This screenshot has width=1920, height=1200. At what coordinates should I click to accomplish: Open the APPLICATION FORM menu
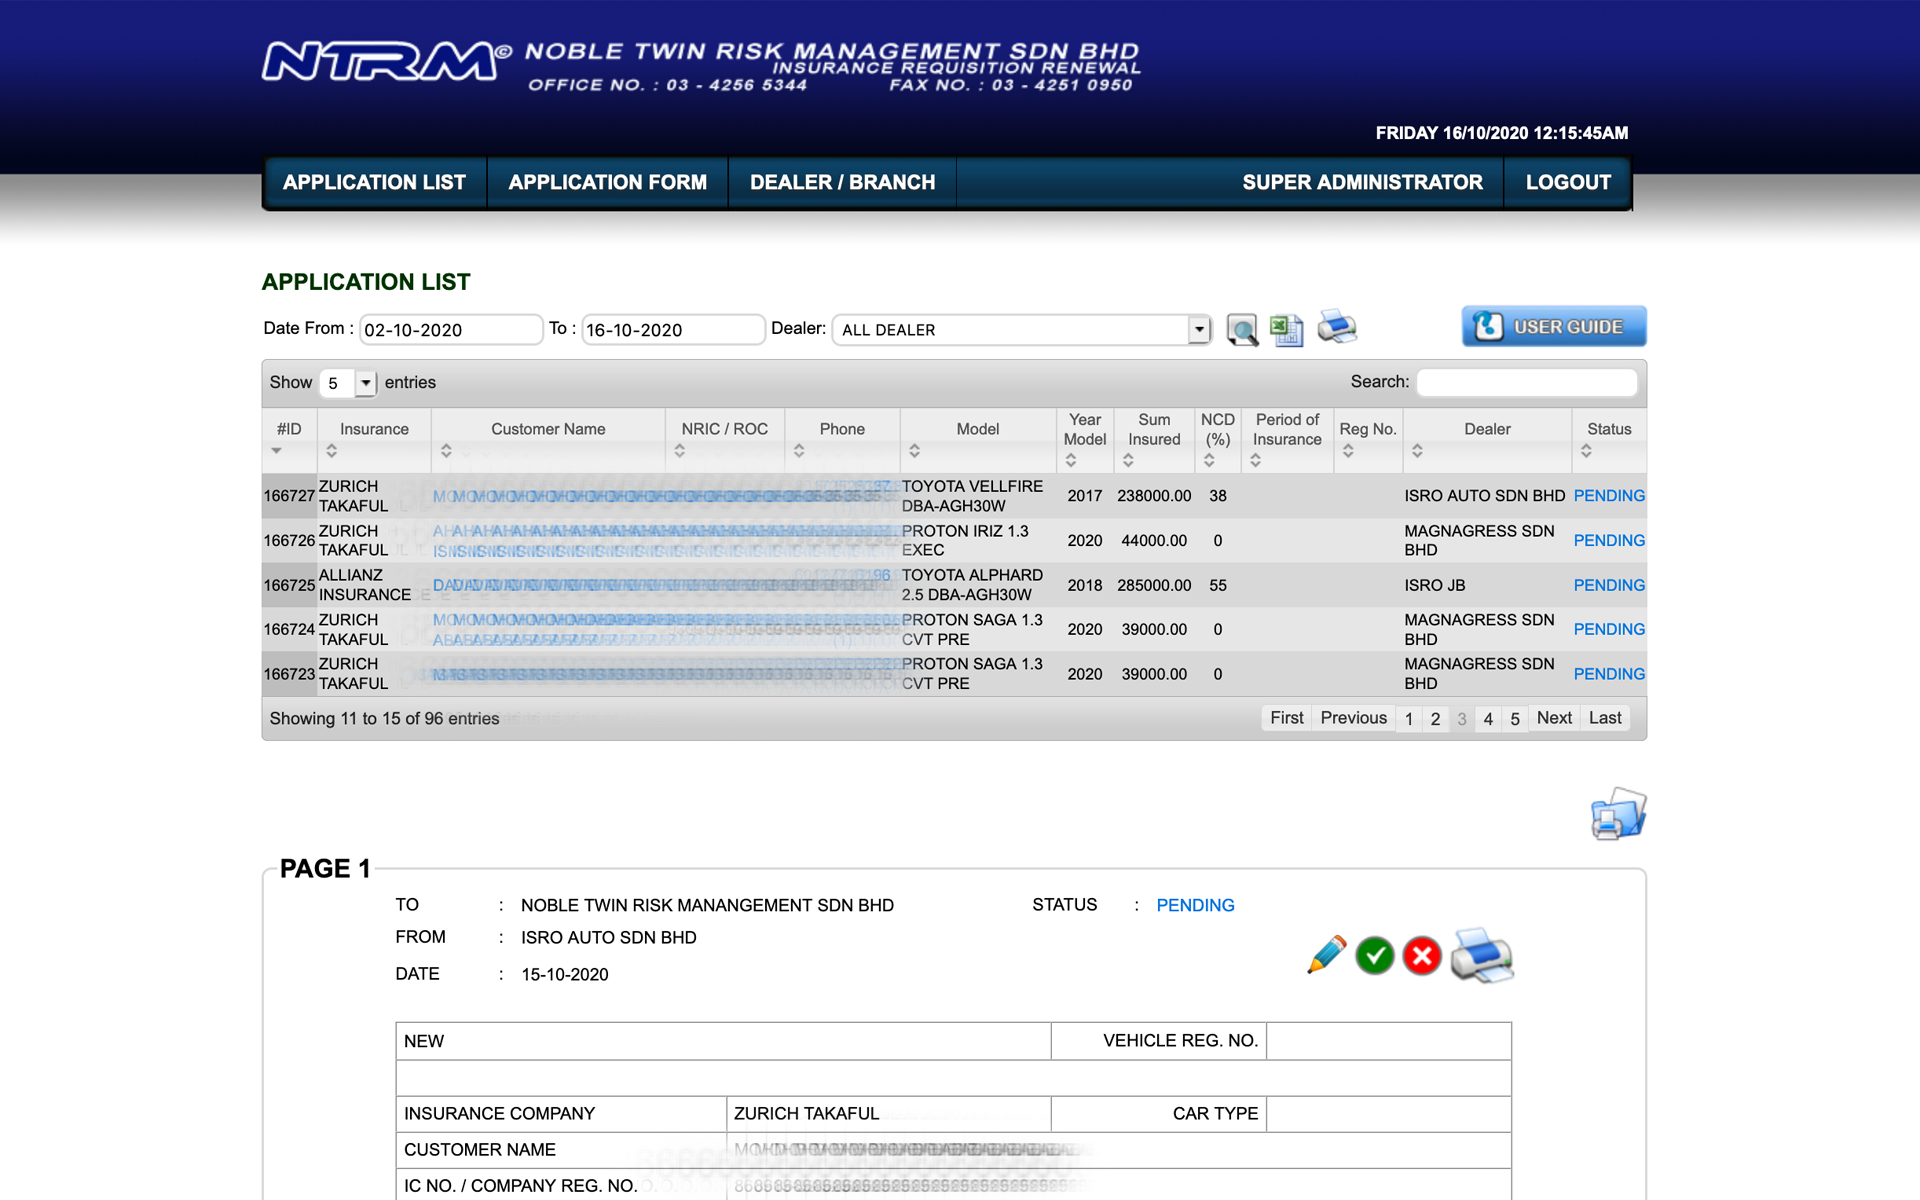click(x=607, y=182)
